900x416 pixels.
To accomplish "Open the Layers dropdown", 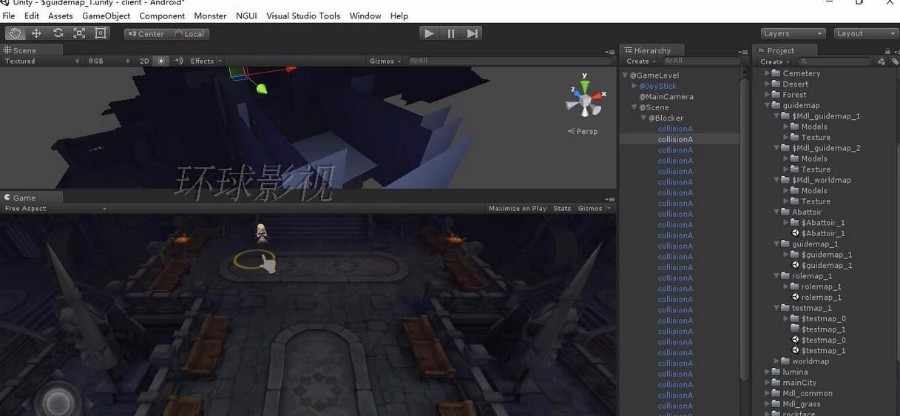I will click(x=793, y=33).
